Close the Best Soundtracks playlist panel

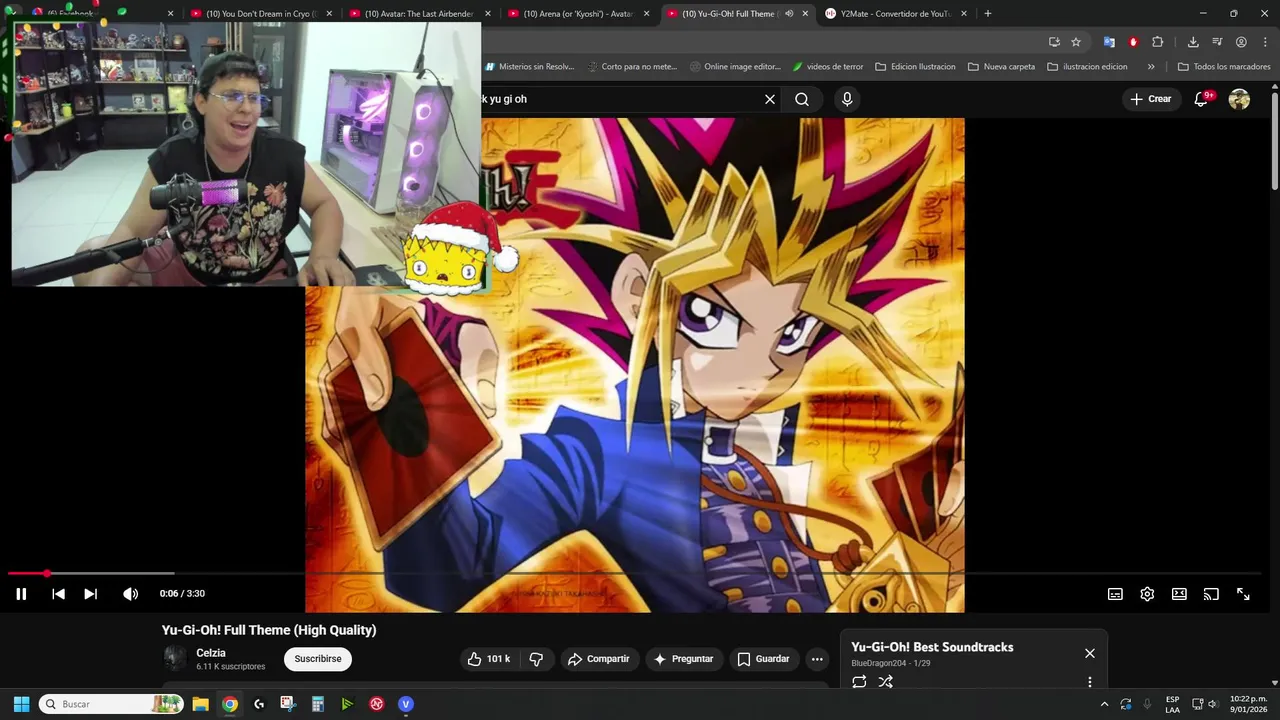pos(1090,653)
